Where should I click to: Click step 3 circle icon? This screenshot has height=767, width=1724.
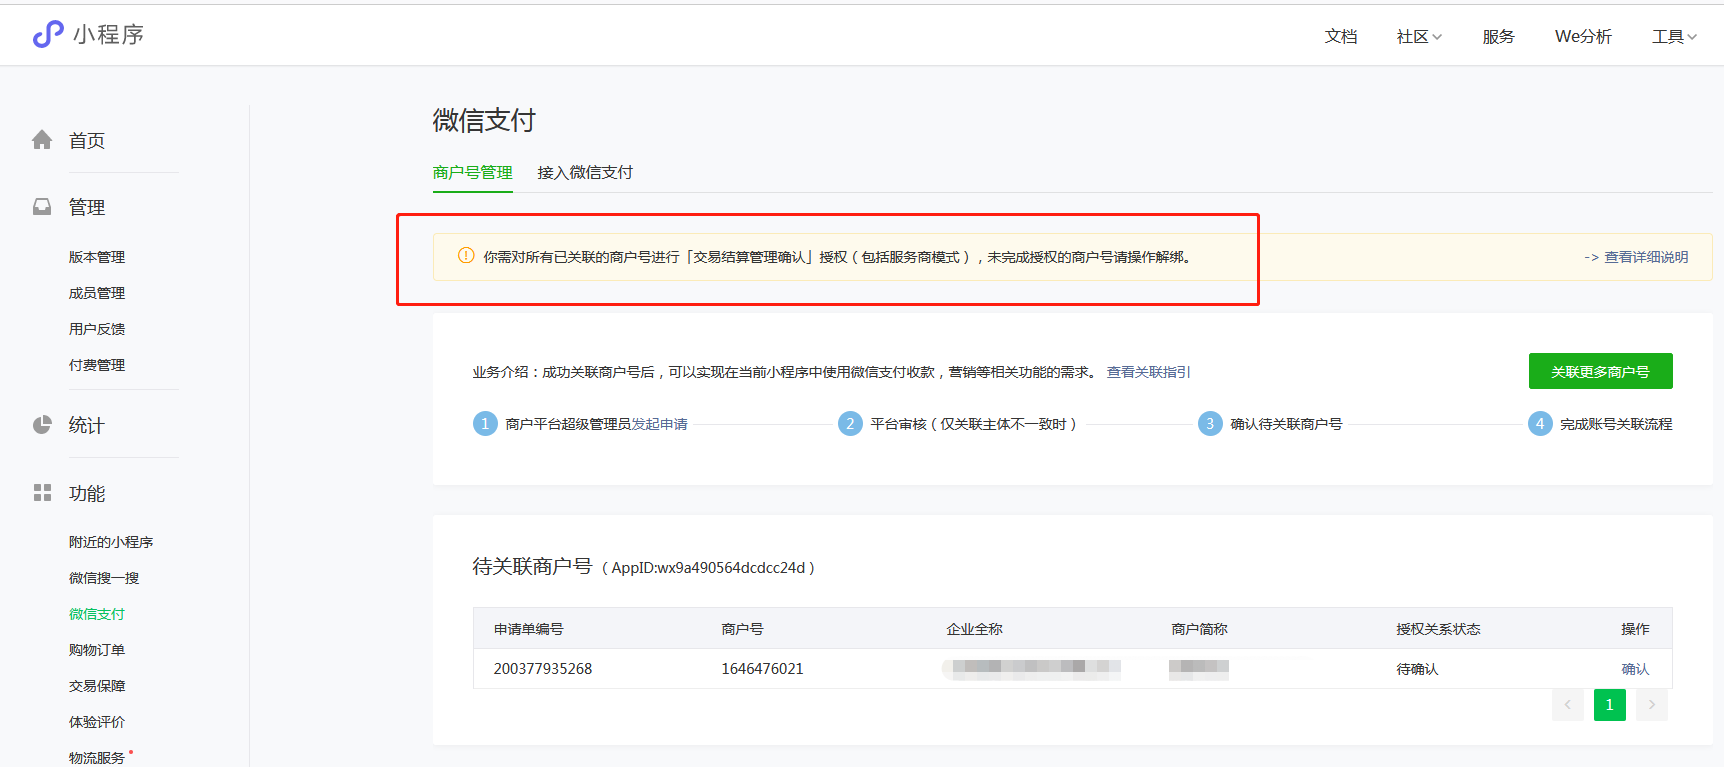pyautogui.click(x=1210, y=424)
